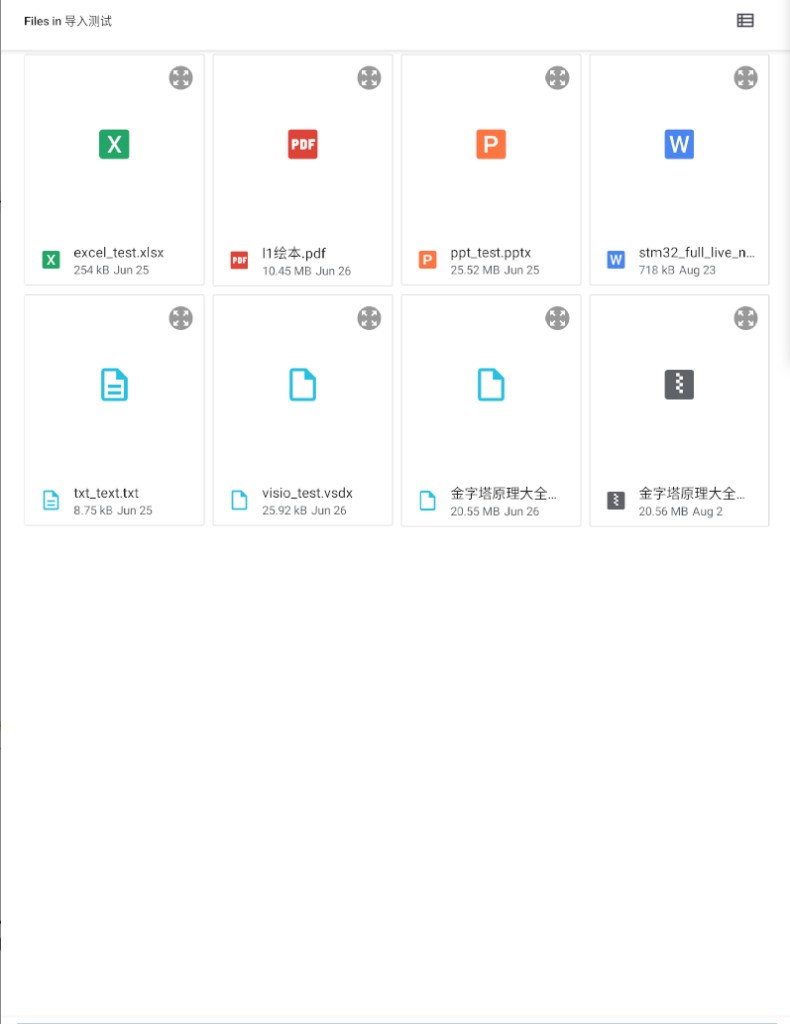Select the 金字塔原理大全... name dated Aug 2
This screenshot has height=1024, width=790.
[691, 493]
